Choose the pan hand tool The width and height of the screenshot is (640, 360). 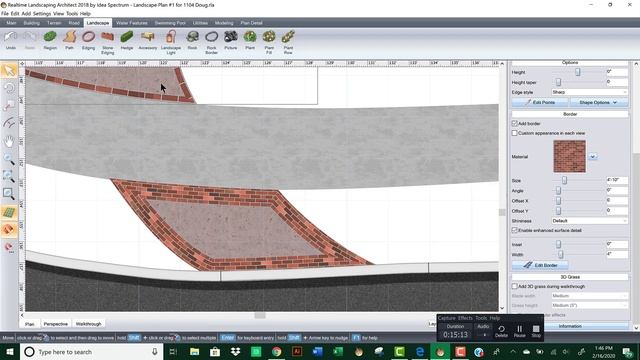tap(9, 141)
